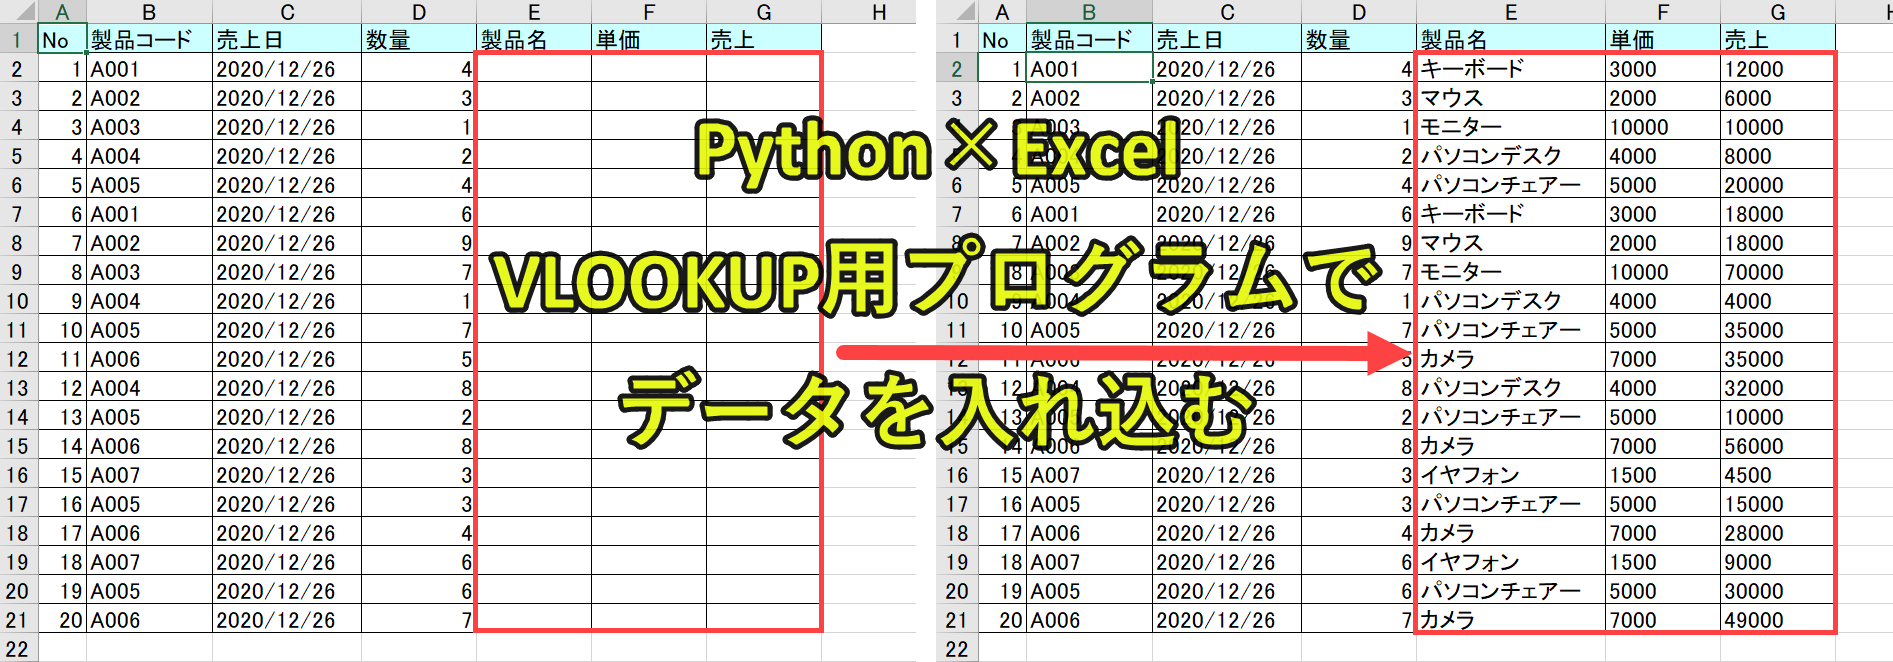Click quantity 5 cell in row 12, left sheet
Viewport: 1893px width, 662px height.
click(x=419, y=359)
